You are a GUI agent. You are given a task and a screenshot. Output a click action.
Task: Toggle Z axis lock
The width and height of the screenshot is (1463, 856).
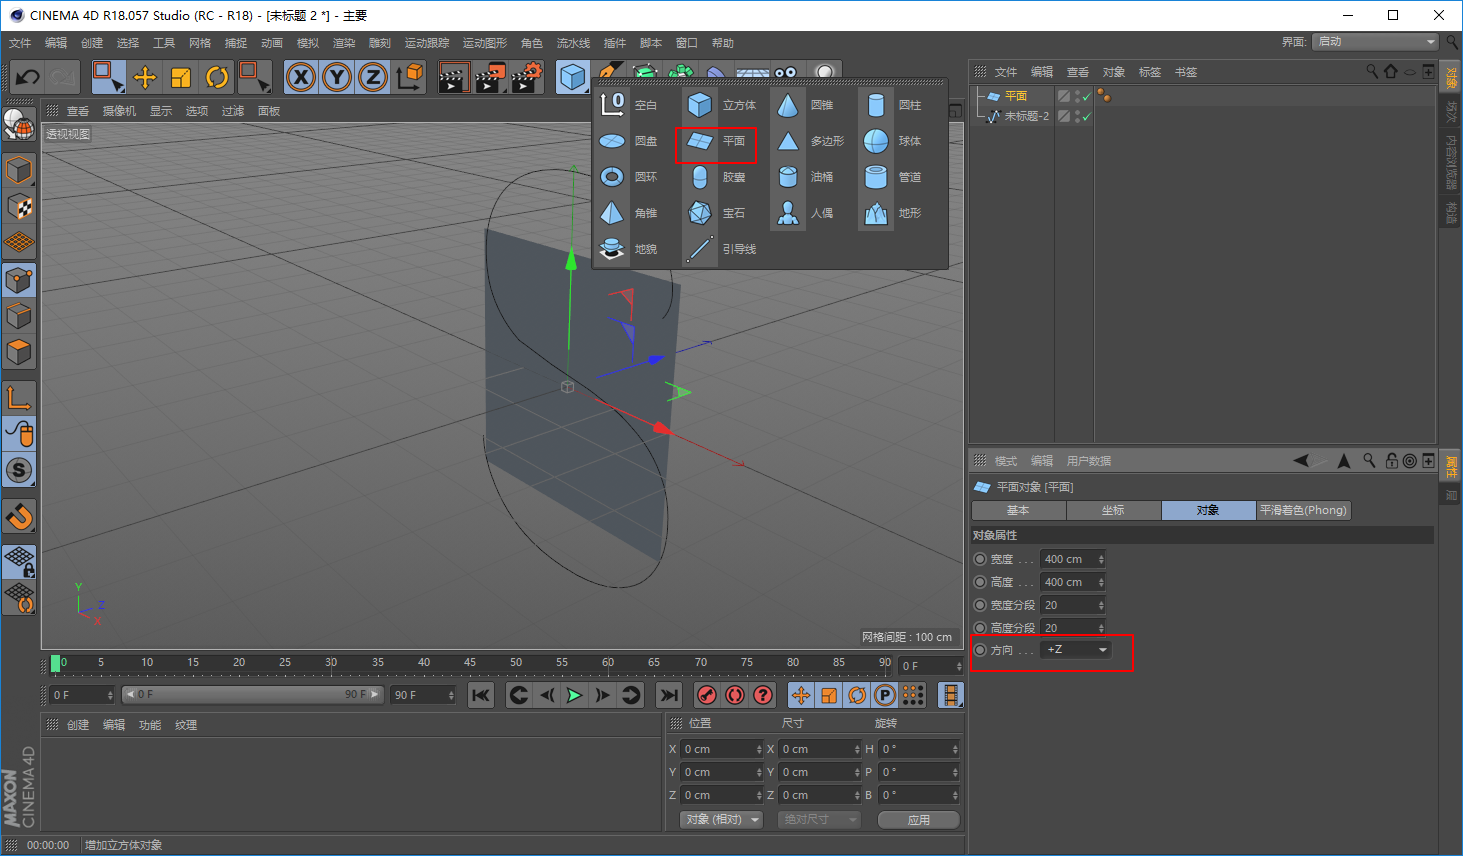tap(373, 77)
